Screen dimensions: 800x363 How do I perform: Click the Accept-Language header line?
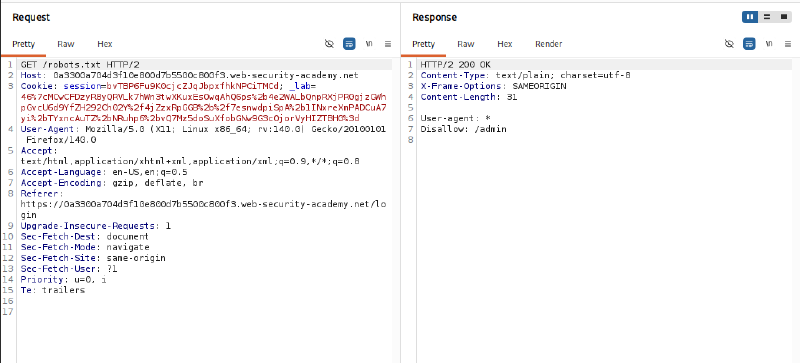pyautogui.click(x=104, y=172)
